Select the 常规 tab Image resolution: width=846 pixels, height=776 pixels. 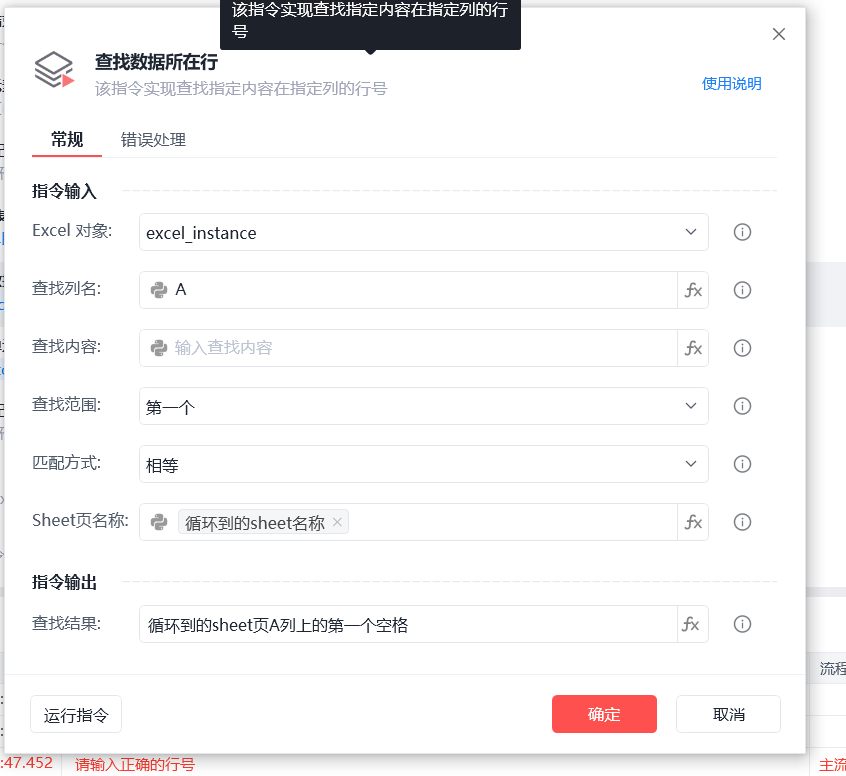(x=67, y=140)
